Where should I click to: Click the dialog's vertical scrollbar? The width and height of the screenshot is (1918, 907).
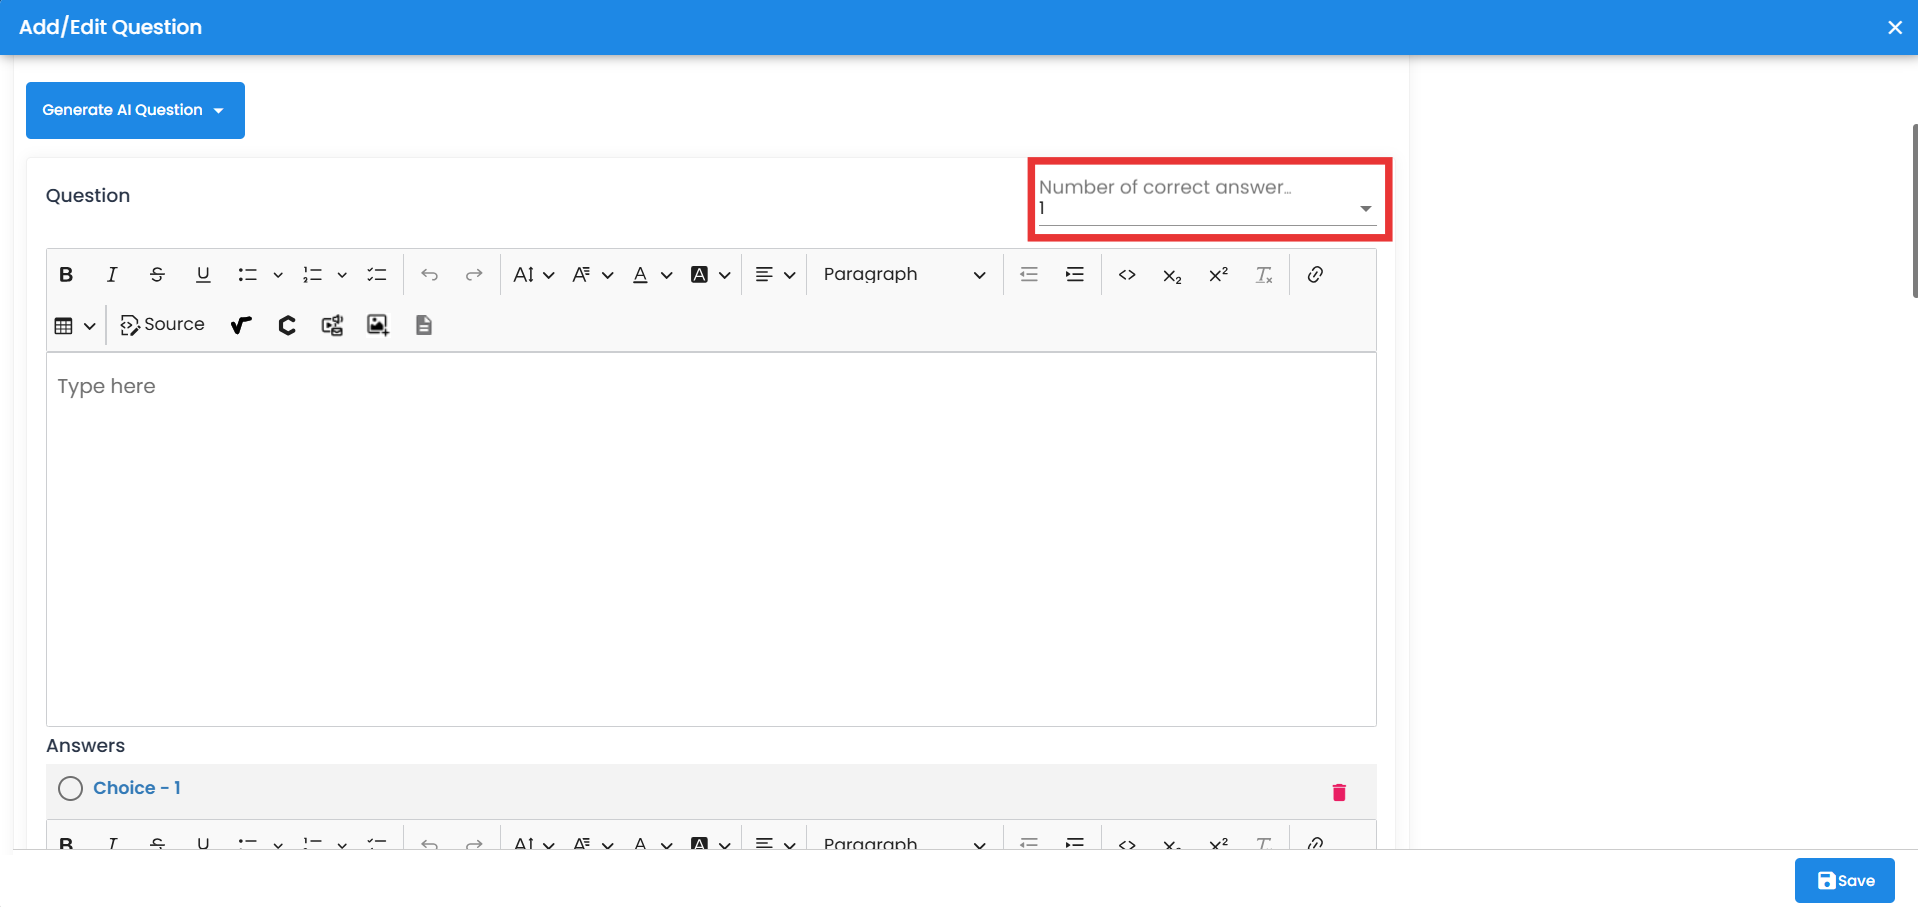[1914, 211]
